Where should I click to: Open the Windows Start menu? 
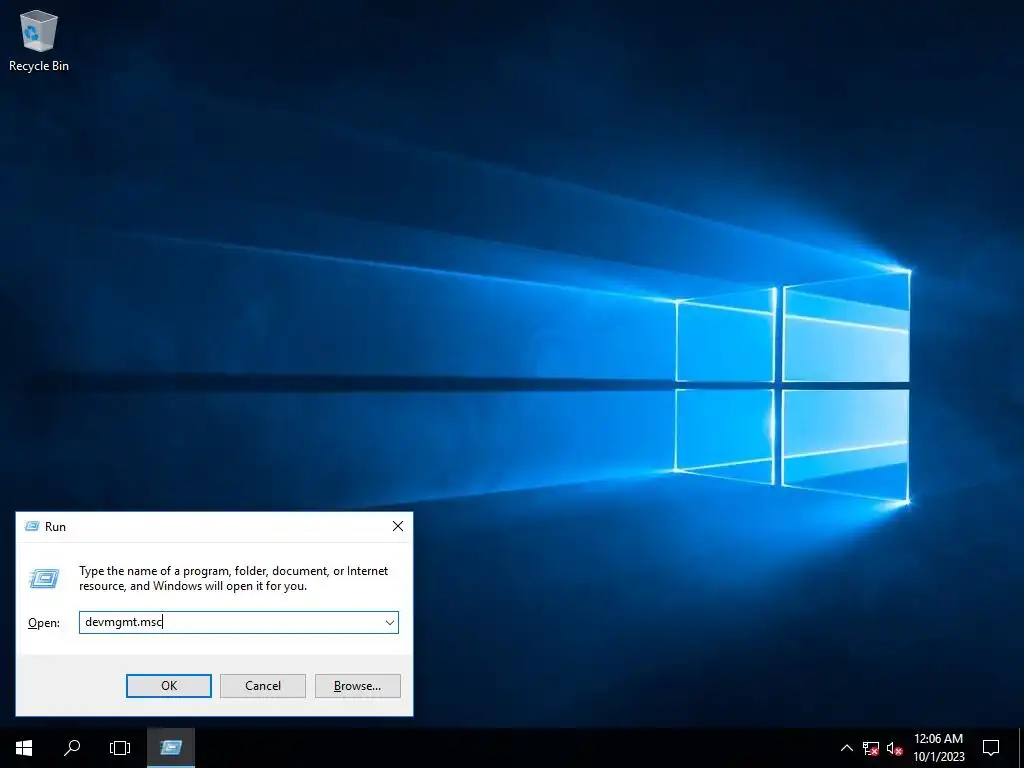pos(24,748)
